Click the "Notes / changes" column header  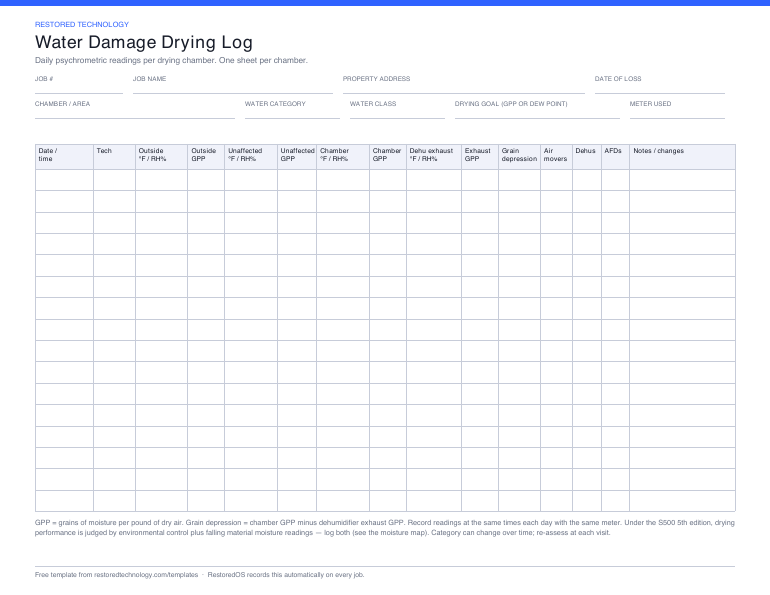(683, 157)
